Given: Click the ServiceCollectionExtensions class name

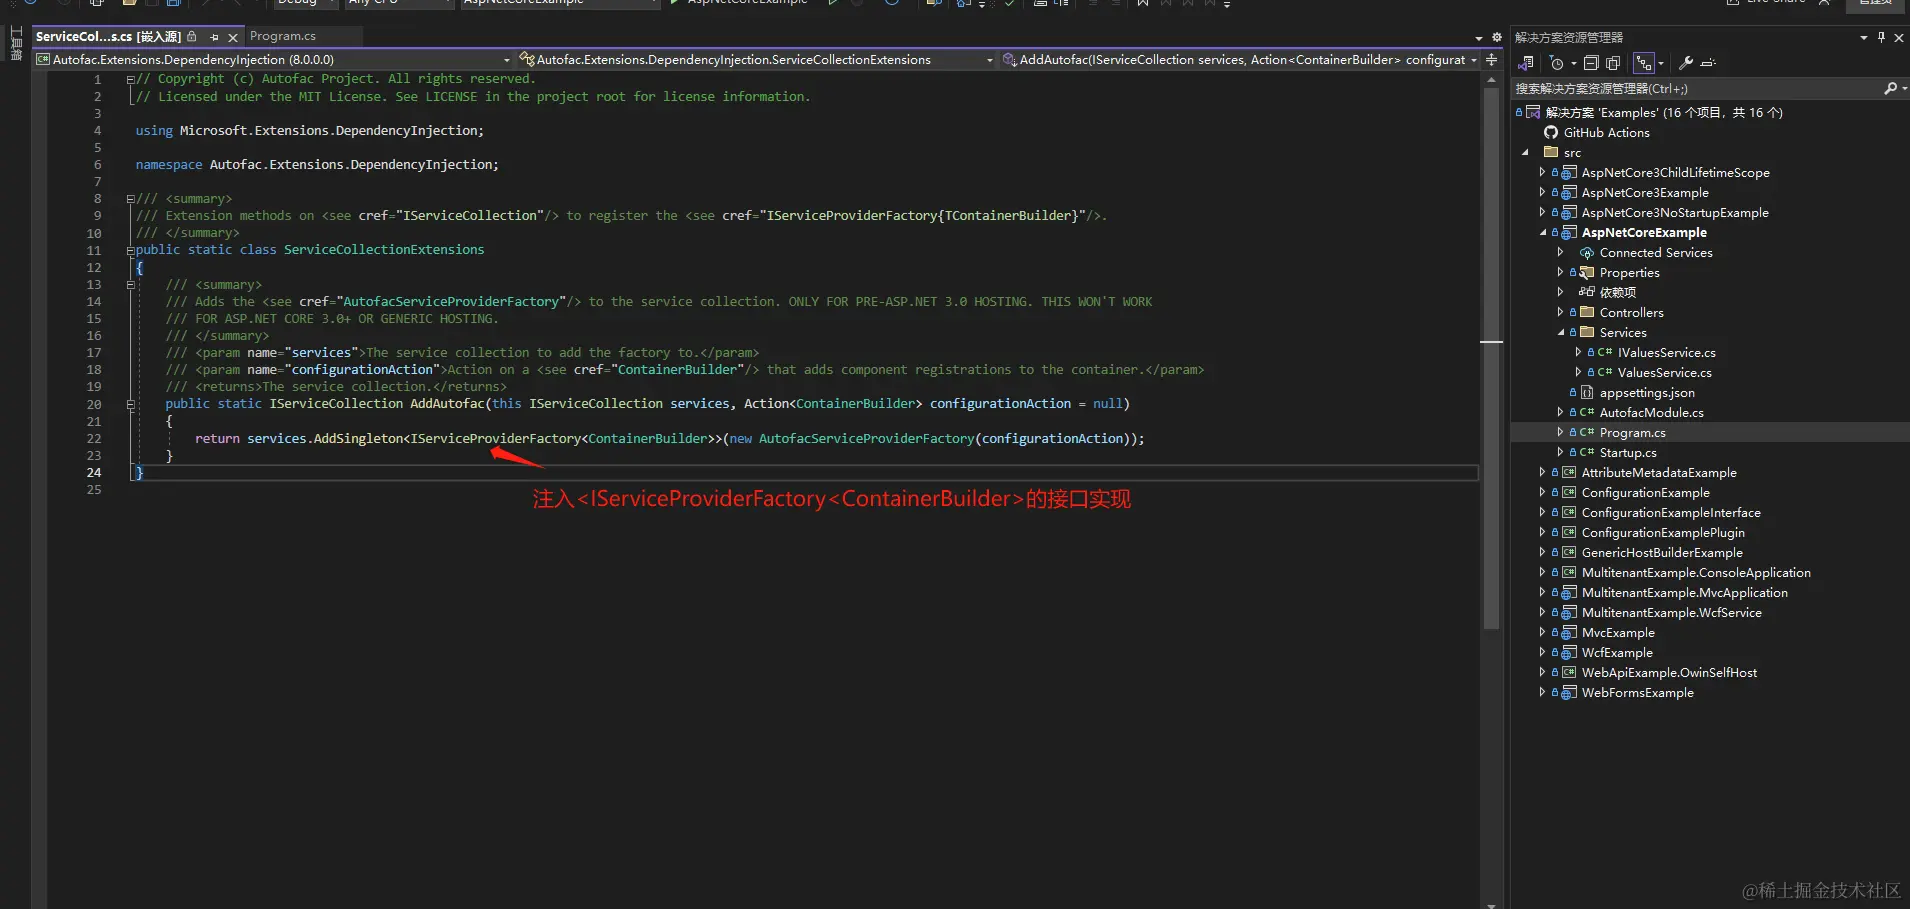Looking at the screenshot, I should (x=384, y=250).
